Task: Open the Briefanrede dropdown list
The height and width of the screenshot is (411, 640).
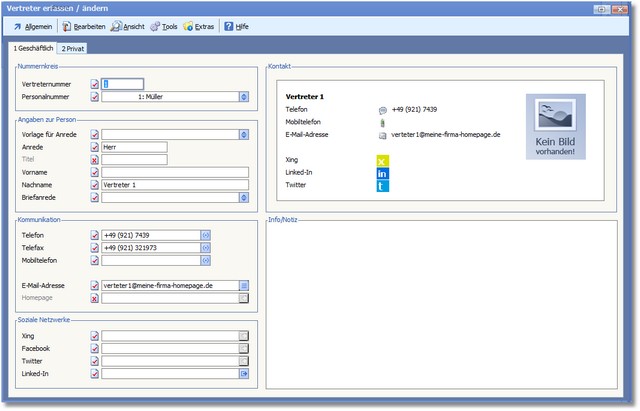Action: [x=243, y=198]
